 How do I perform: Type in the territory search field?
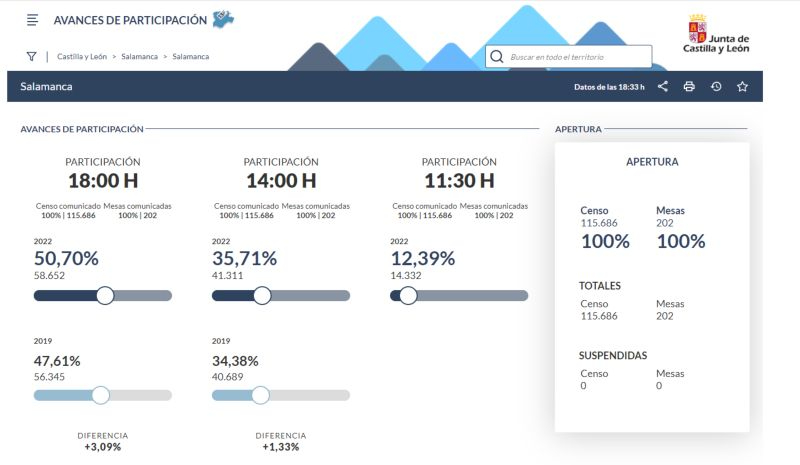(578, 57)
